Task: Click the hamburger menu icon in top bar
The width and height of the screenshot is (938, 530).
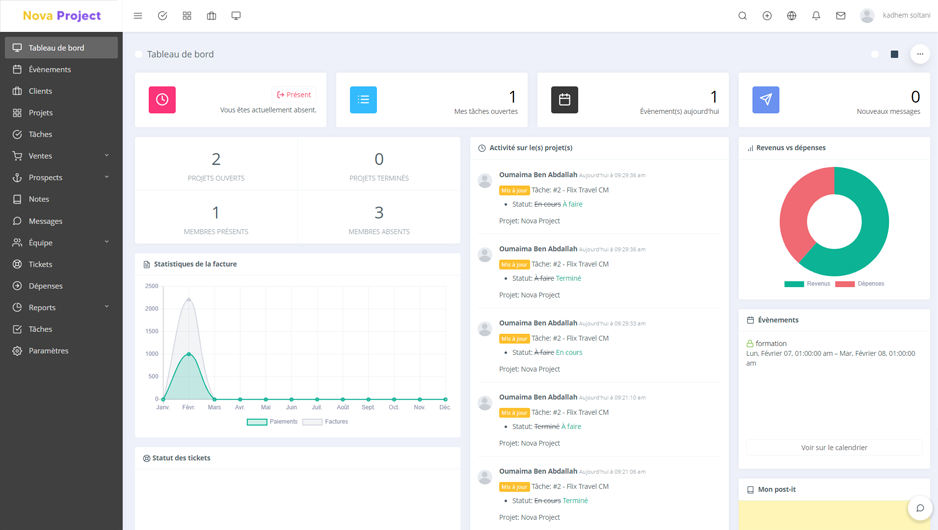Action: click(138, 16)
